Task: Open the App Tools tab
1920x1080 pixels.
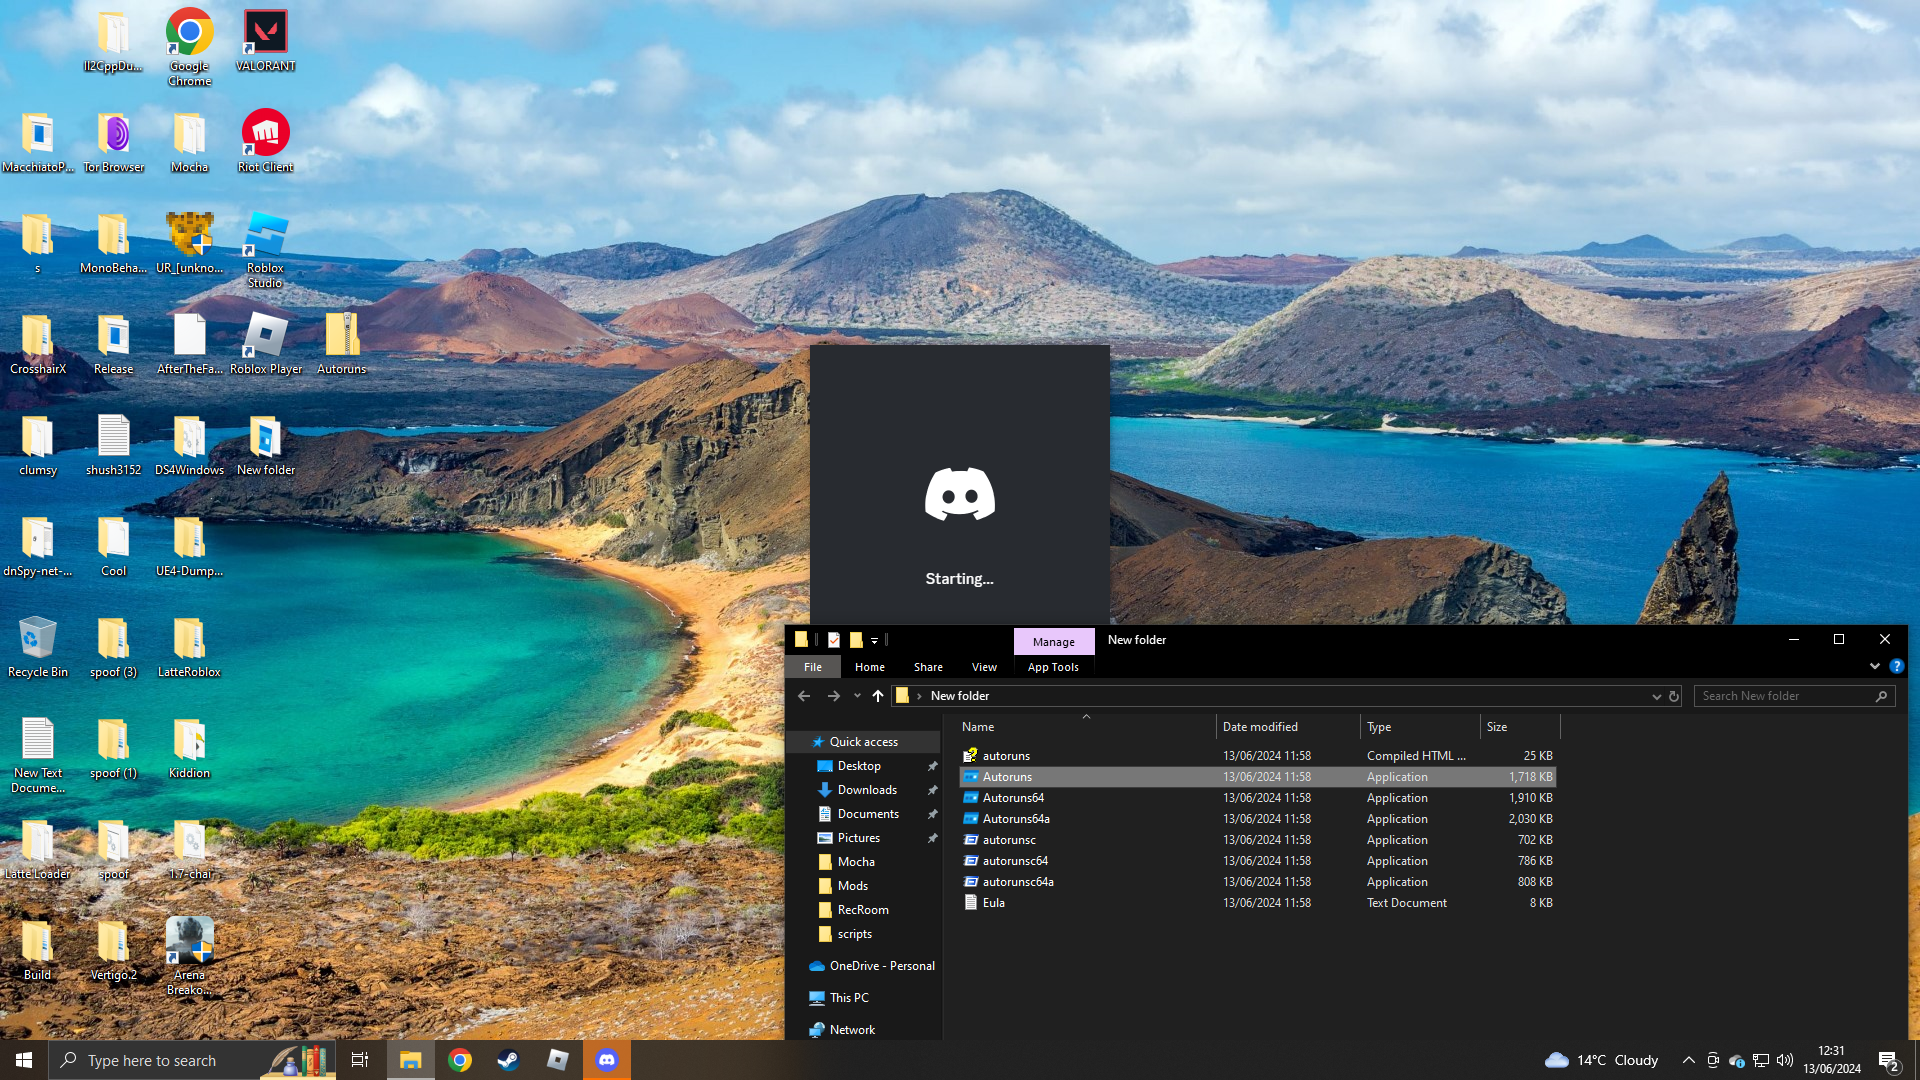Action: pyautogui.click(x=1053, y=667)
